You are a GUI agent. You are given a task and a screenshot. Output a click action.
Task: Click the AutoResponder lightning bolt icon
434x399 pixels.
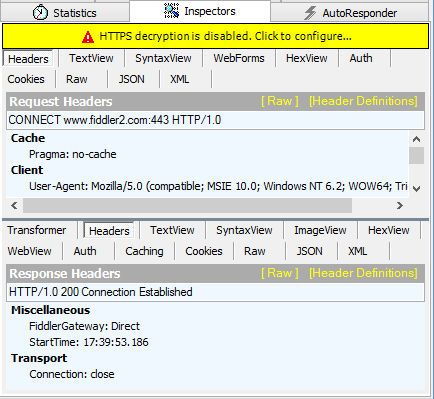310,13
